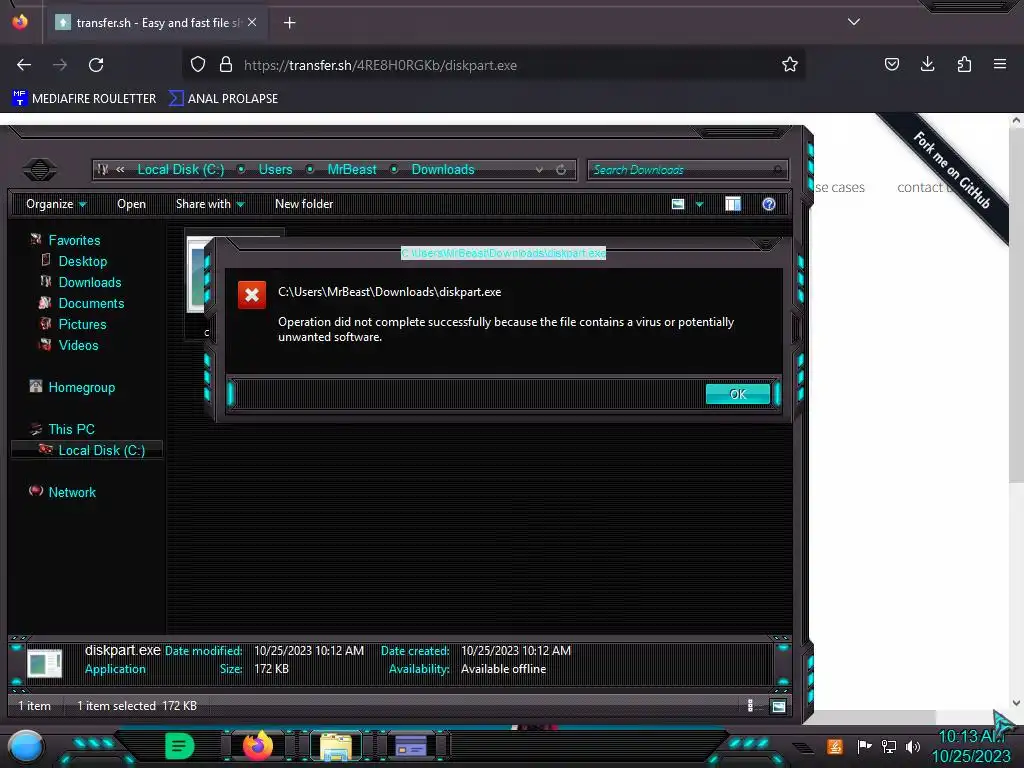Open purple window app on taskbar
The image size is (1024, 768).
[x=411, y=746]
